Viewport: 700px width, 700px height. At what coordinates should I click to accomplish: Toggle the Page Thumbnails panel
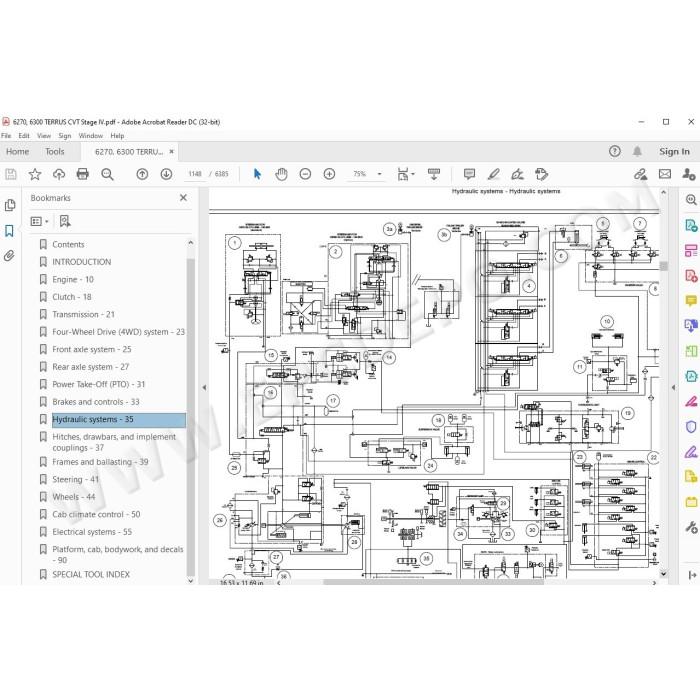(9, 205)
